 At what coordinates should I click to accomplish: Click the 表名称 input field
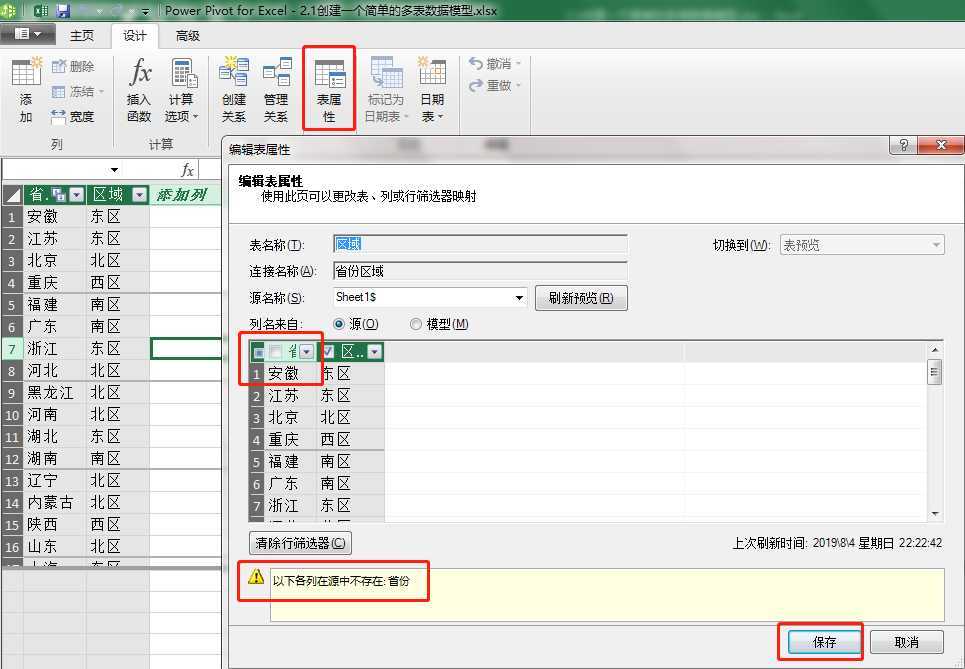tap(480, 244)
